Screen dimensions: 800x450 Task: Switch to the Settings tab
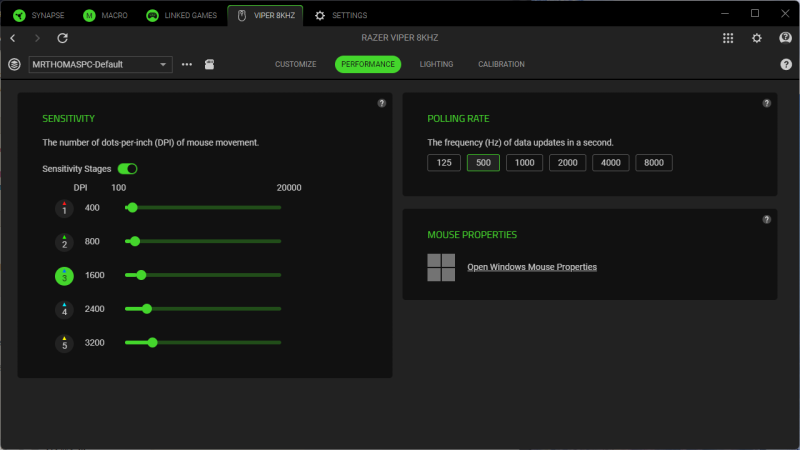(x=341, y=15)
